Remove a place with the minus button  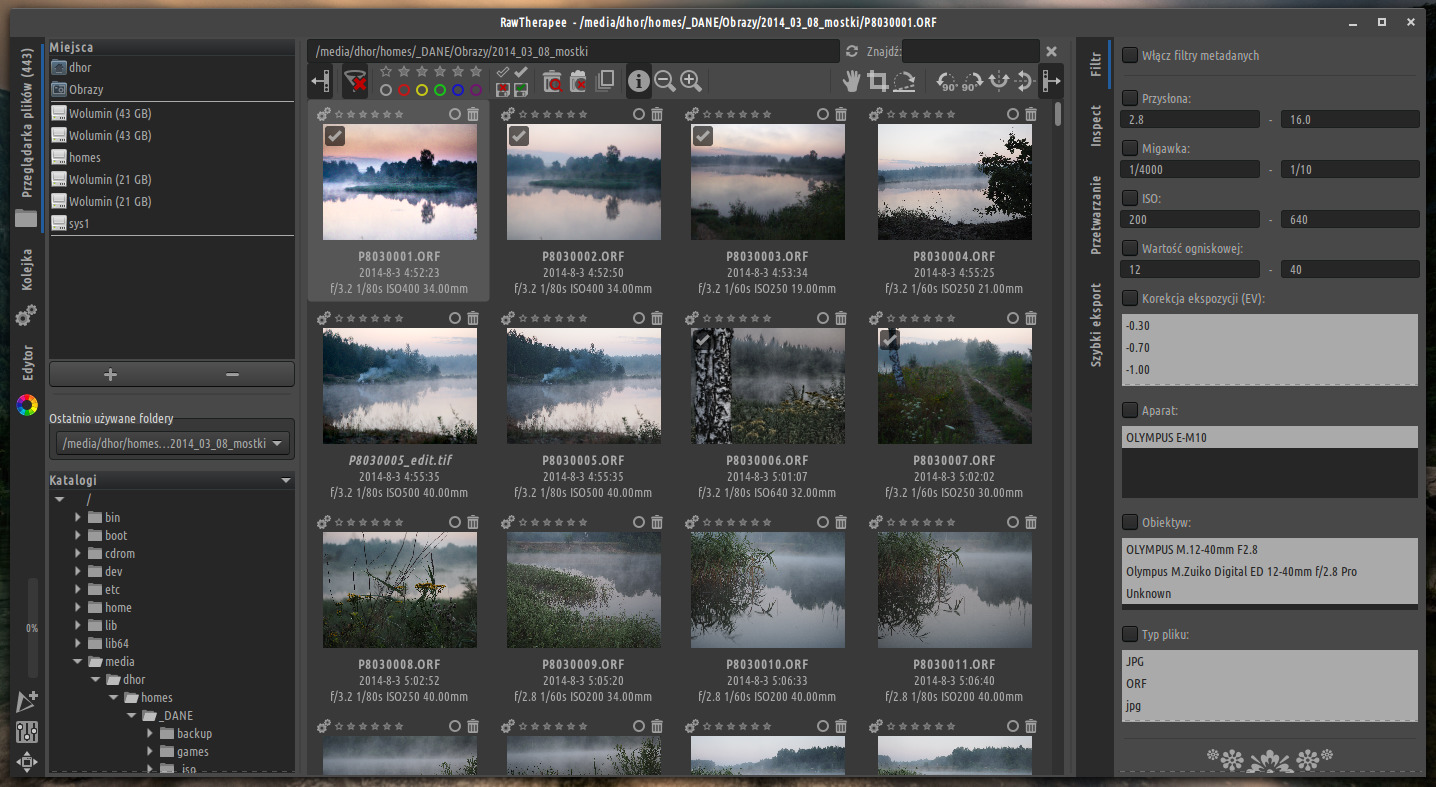click(x=232, y=374)
